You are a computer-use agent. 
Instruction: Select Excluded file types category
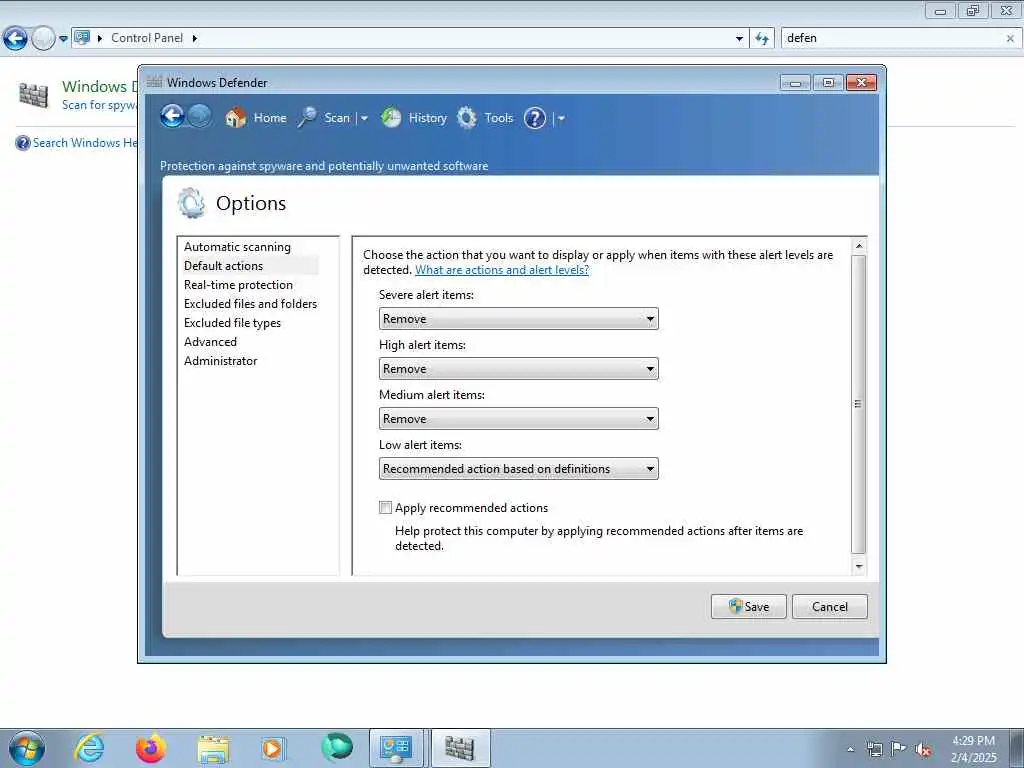tap(232, 323)
